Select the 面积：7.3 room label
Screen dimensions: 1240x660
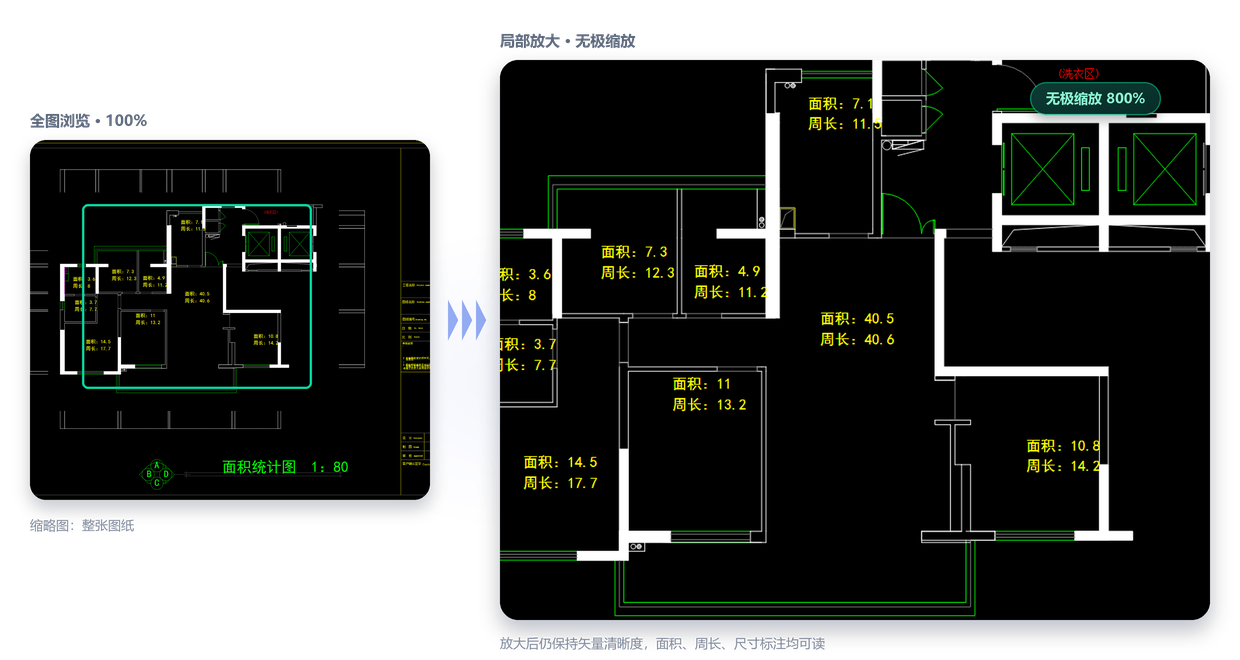tap(634, 252)
